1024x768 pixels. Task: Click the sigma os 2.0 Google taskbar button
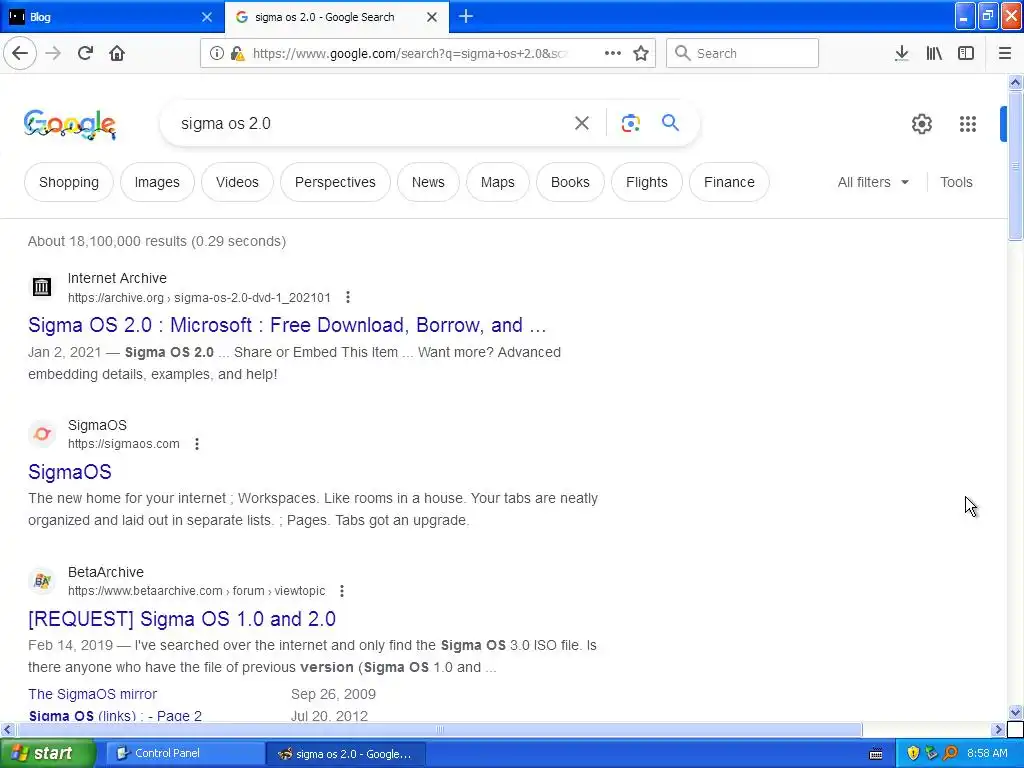346,754
